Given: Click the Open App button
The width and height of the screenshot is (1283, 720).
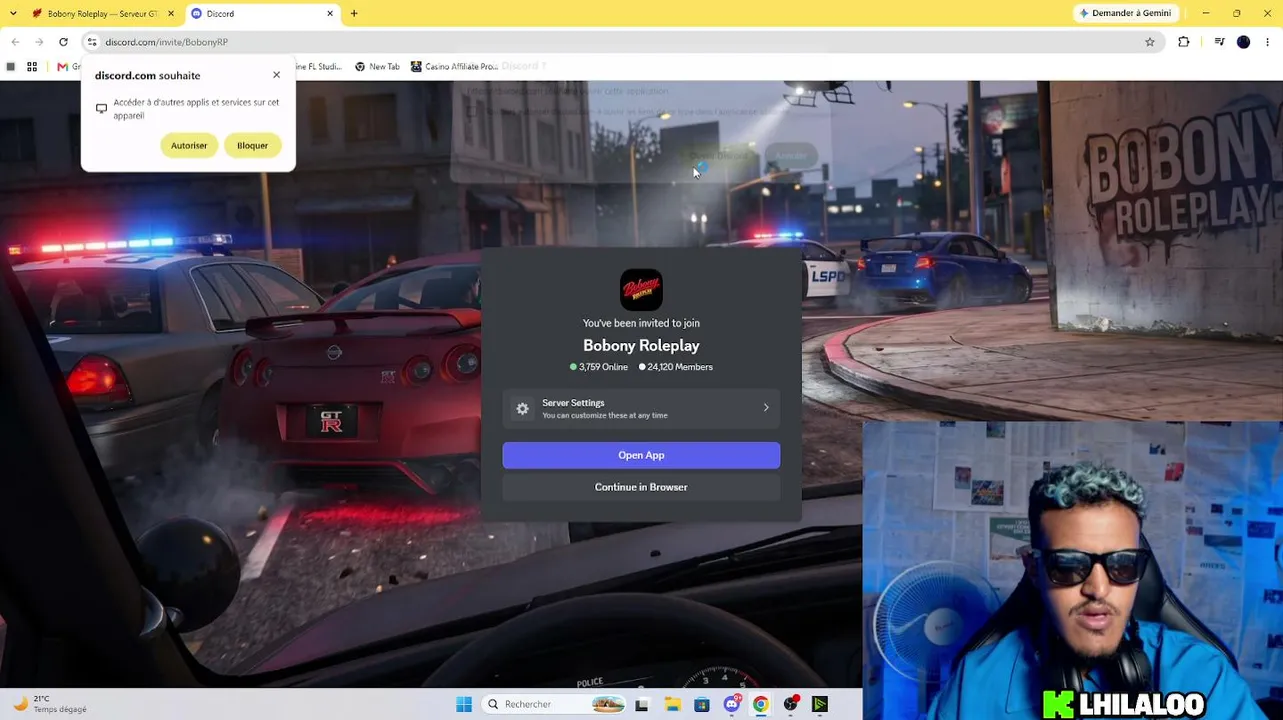Looking at the screenshot, I should point(641,455).
